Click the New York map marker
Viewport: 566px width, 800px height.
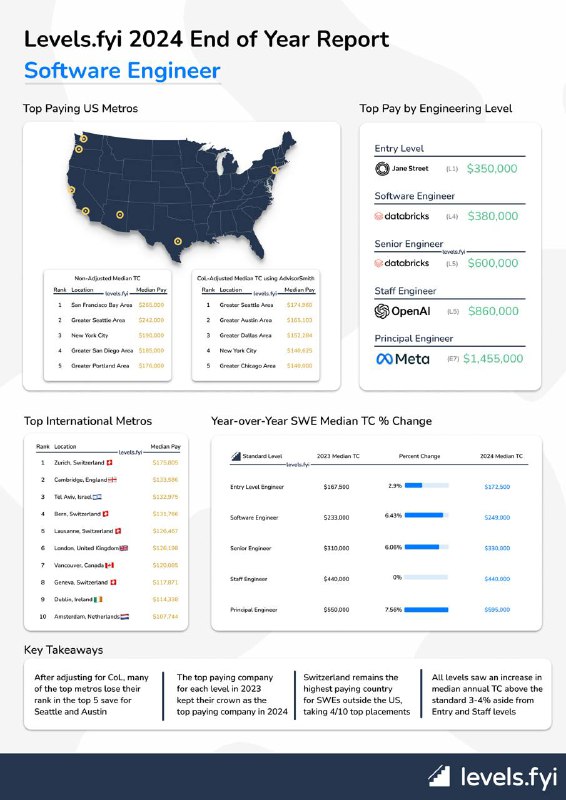click(x=275, y=170)
